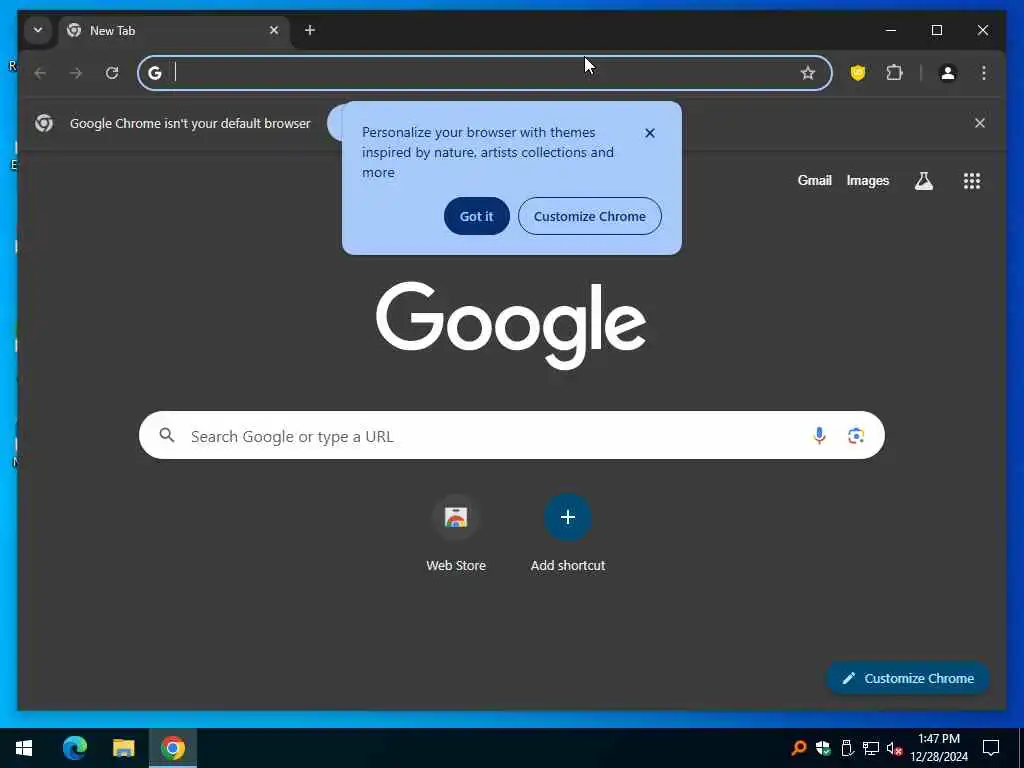
Task: Click the browser back arrow
Action: click(40, 73)
